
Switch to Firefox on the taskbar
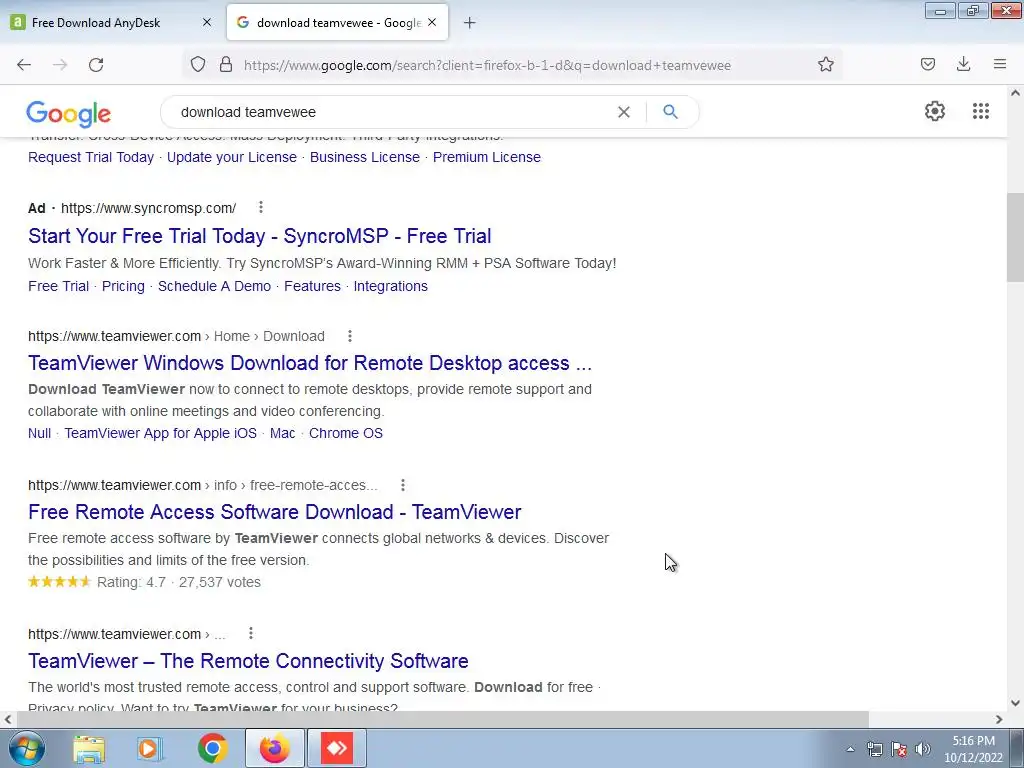click(x=274, y=748)
